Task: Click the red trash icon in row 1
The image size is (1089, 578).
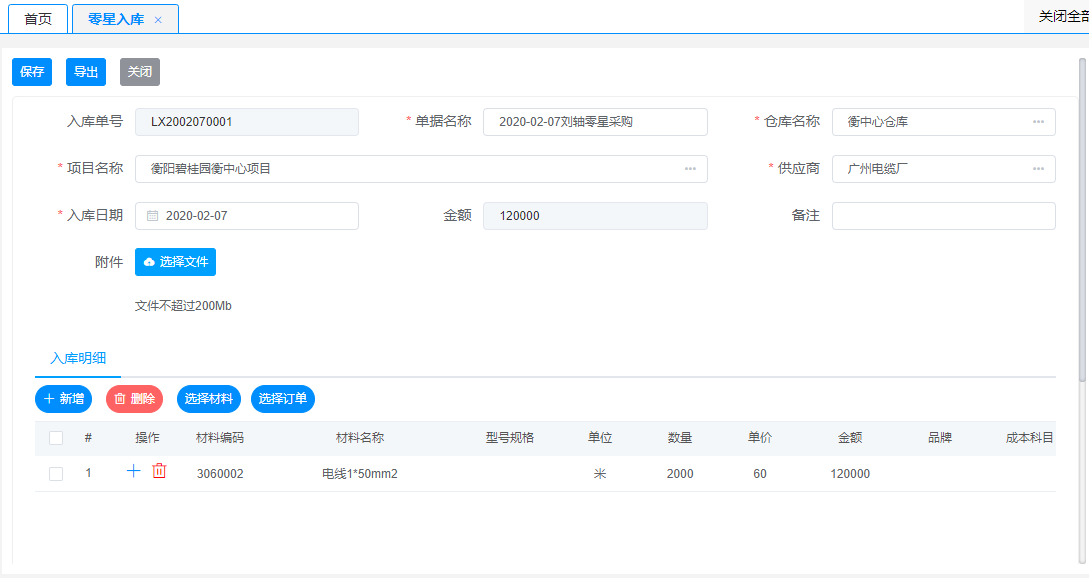Action: (x=159, y=471)
